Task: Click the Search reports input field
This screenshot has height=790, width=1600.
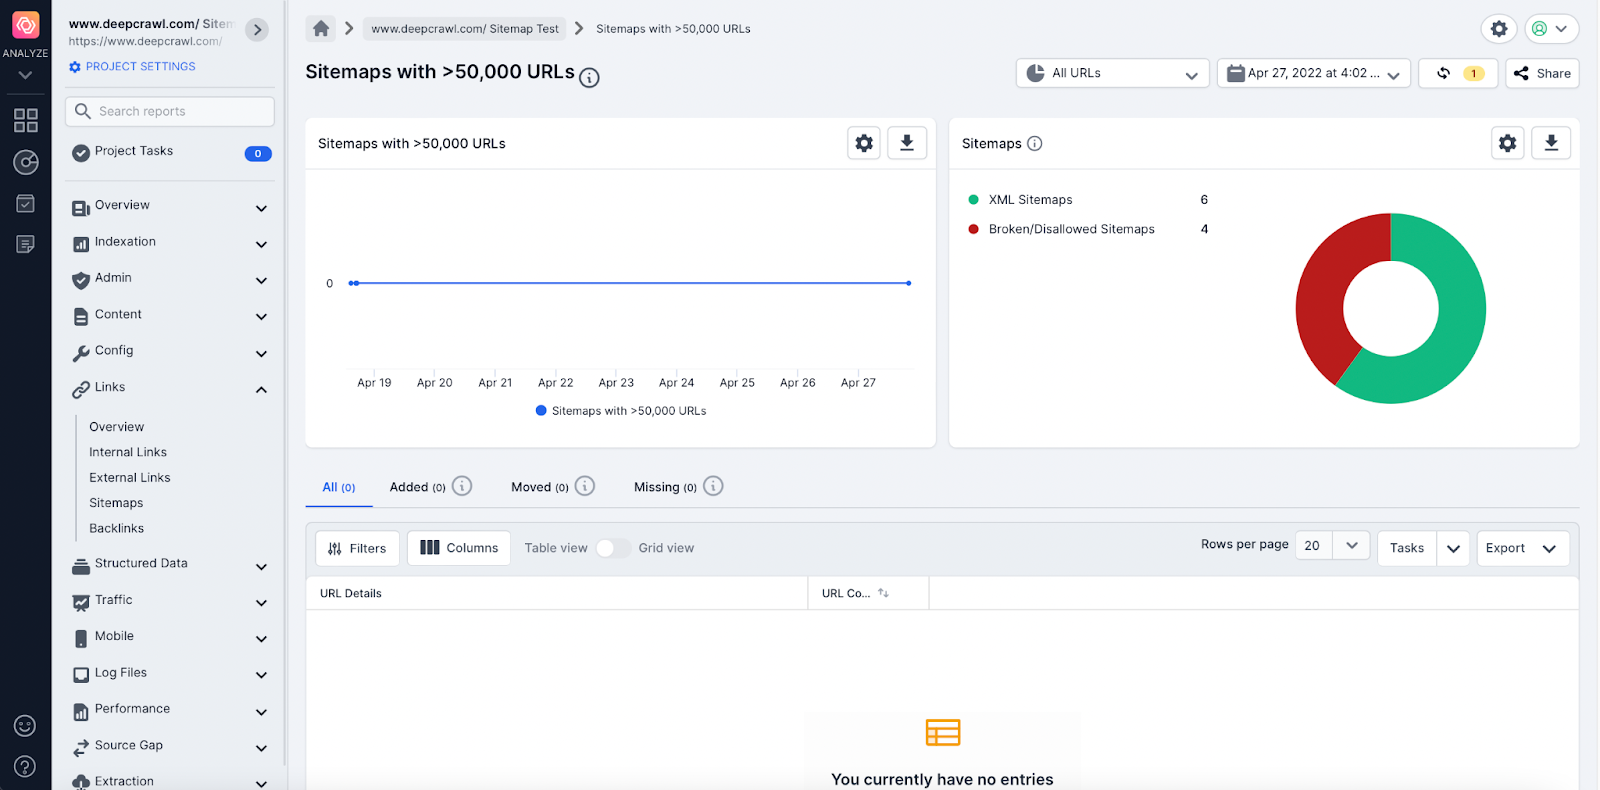Action: pyautogui.click(x=170, y=111)
